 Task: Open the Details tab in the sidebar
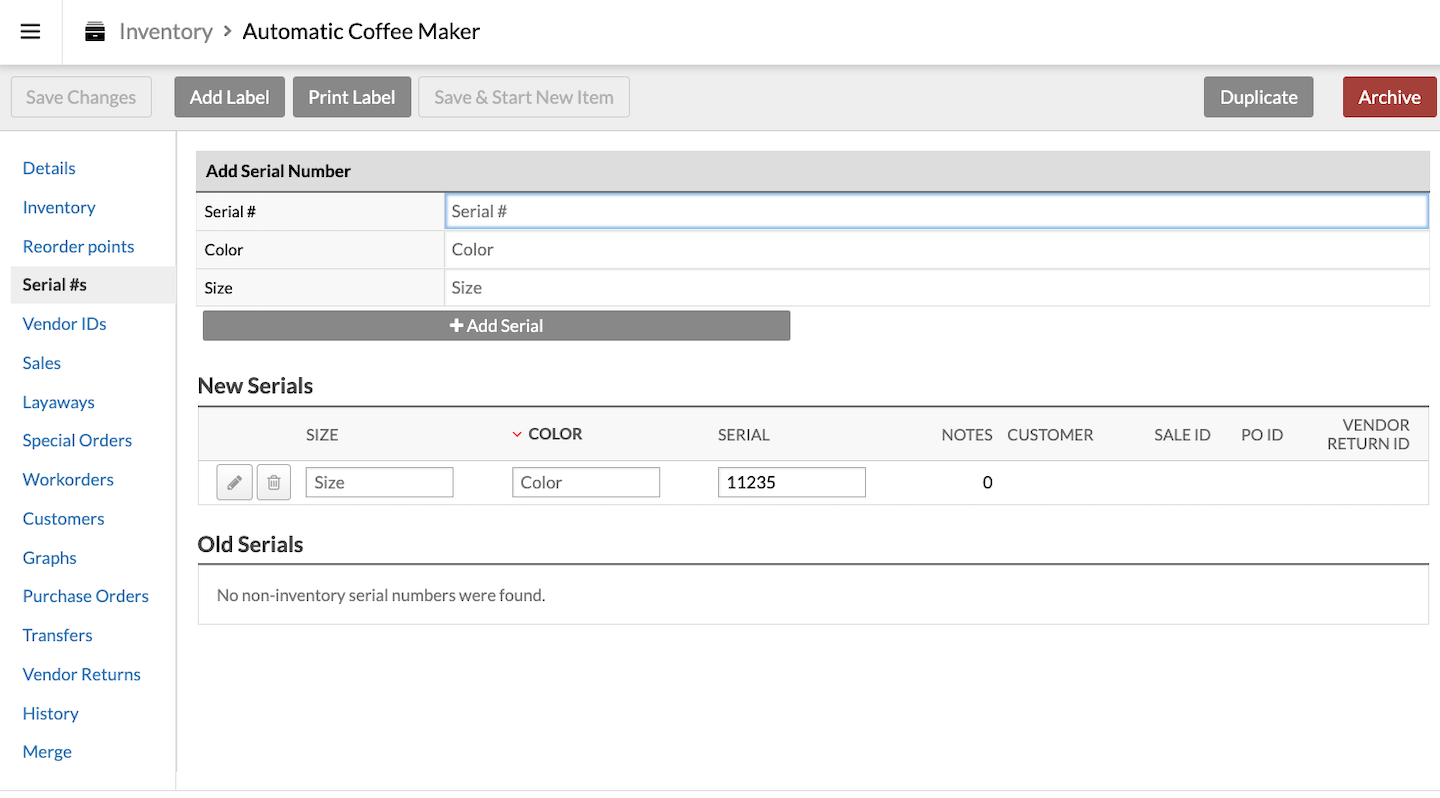pyautogui.click(x=49, y=168)
